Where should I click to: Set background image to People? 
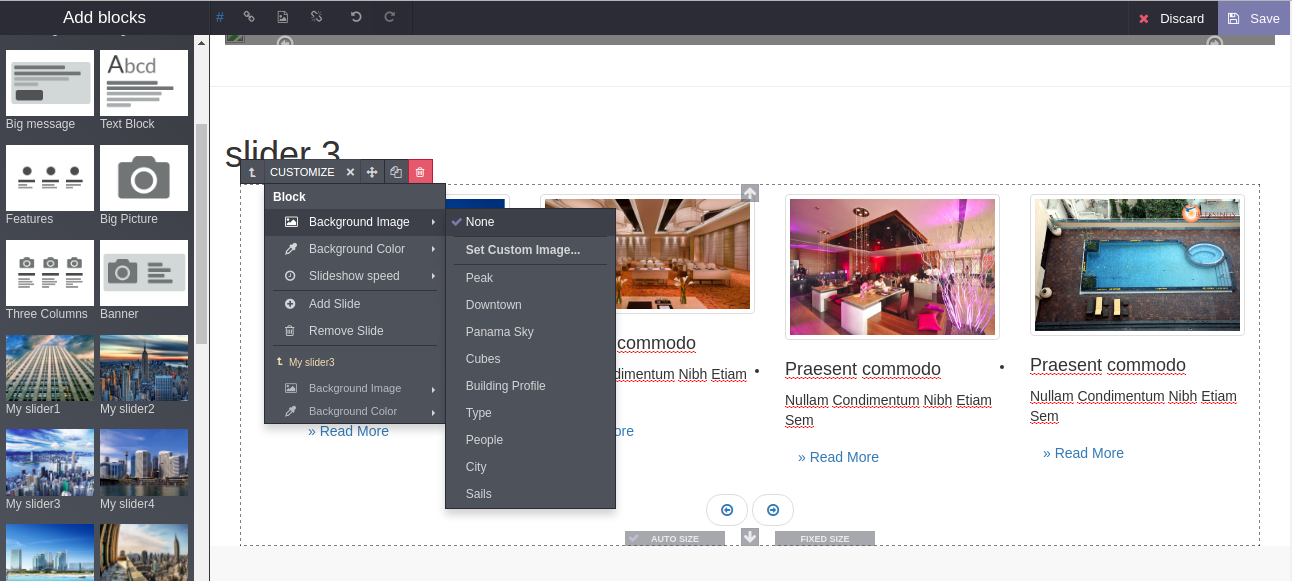530,440
